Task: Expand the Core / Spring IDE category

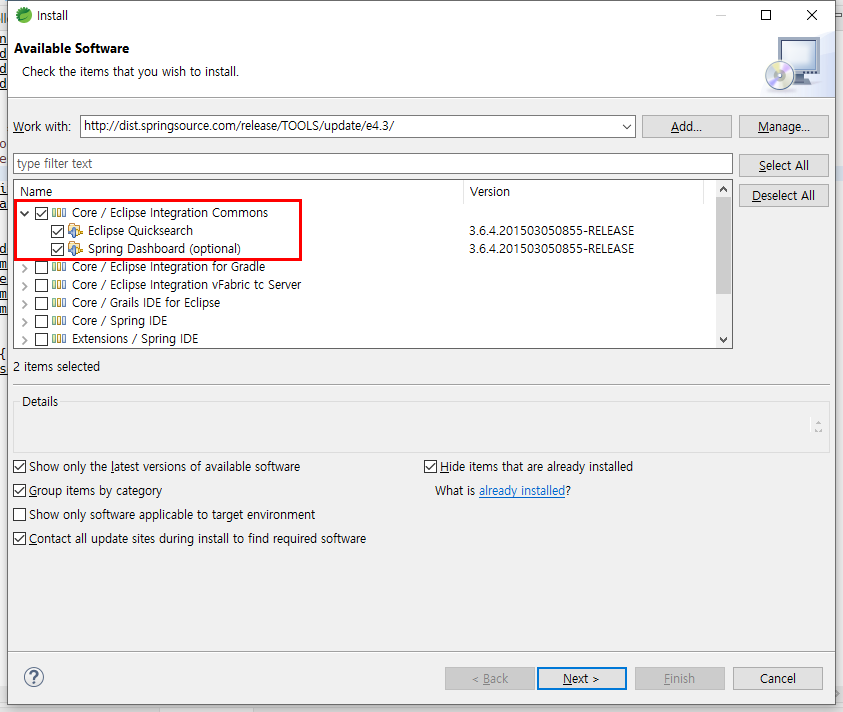Action: point(25,322)
